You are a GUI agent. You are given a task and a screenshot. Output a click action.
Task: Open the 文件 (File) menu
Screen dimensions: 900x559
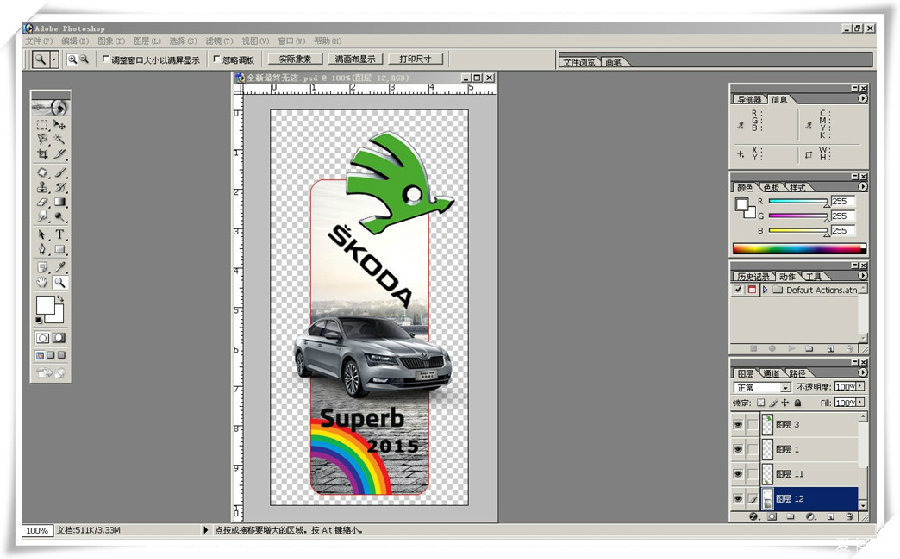[x=39, y=41]
